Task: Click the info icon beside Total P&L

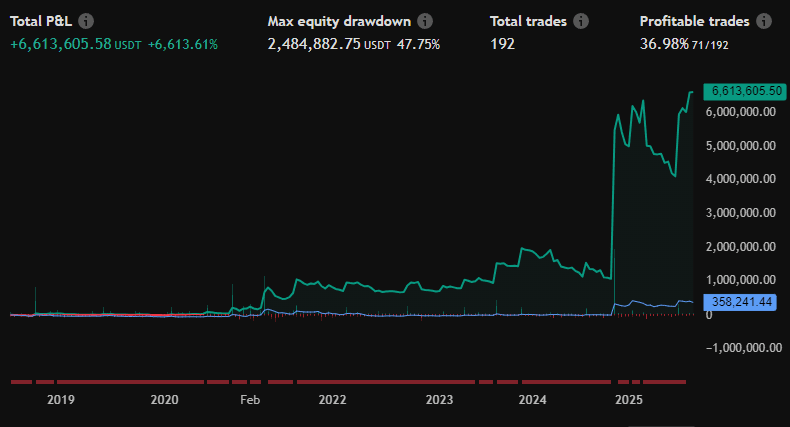Action: point(87,21)
